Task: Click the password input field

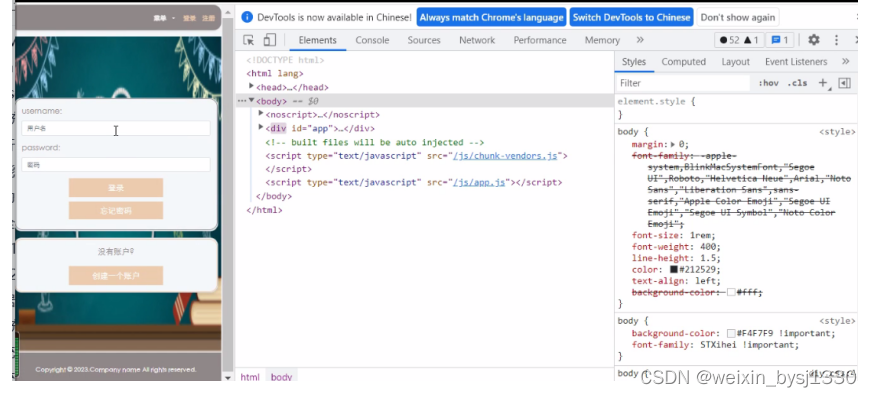Action: pos(116,165)
